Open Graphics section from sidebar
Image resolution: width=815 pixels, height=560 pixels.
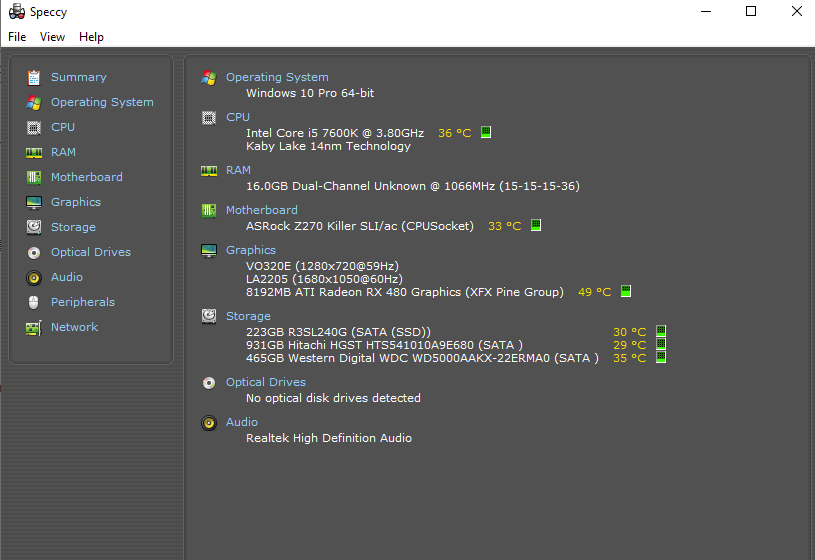(76, 202)
